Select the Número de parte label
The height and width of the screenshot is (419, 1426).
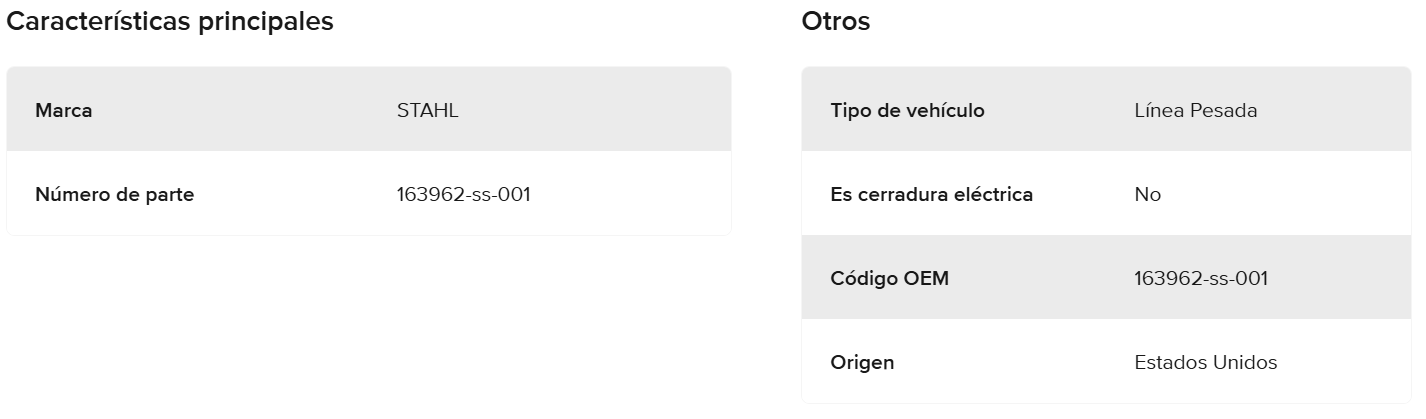click(115, 195)
